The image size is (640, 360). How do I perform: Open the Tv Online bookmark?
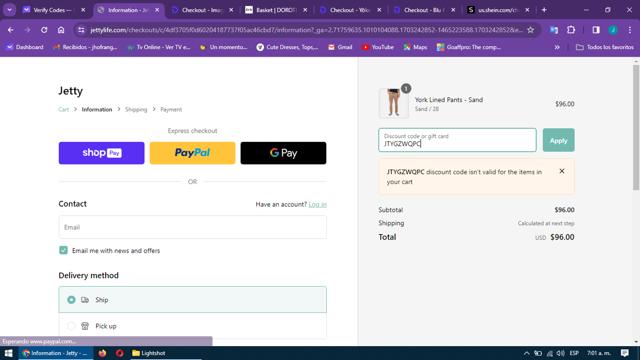click(x=159, y=47)
